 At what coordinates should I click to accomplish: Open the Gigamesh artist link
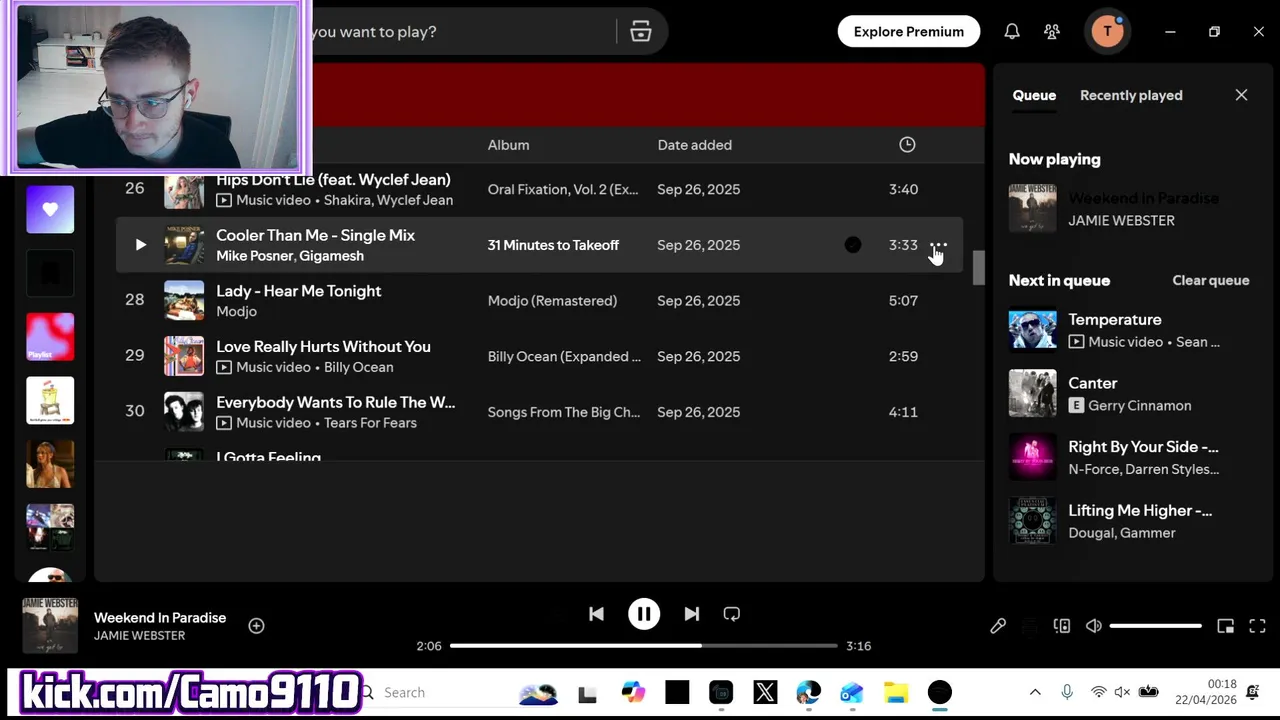click(x=332, y=256)
